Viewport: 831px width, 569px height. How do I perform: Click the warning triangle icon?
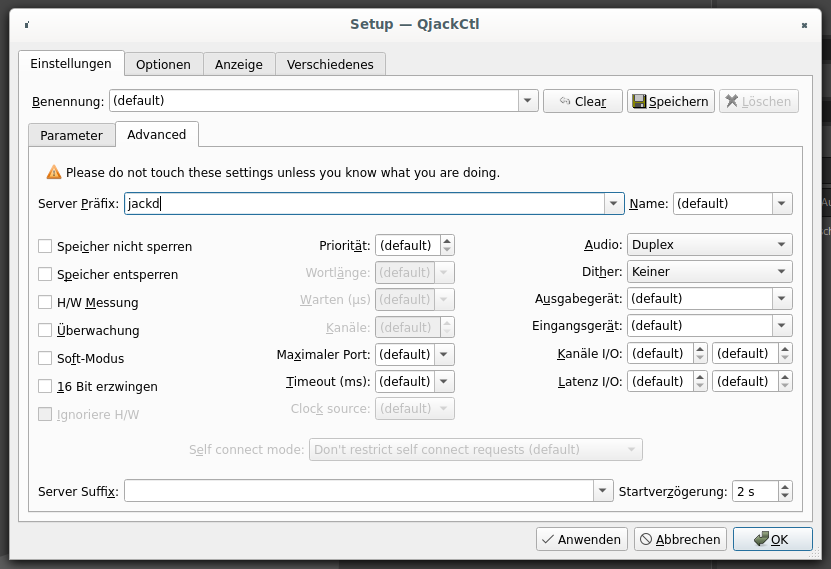tap(53, 172)
